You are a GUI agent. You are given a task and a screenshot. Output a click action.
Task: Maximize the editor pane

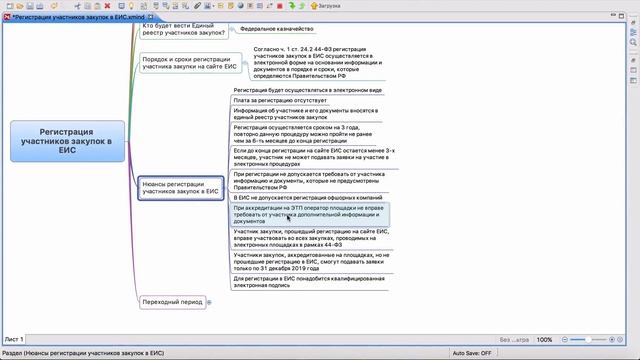621,16
